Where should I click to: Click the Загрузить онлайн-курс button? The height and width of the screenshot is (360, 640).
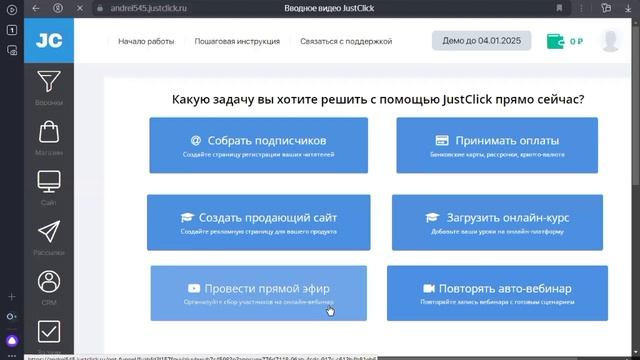[497, 222]
